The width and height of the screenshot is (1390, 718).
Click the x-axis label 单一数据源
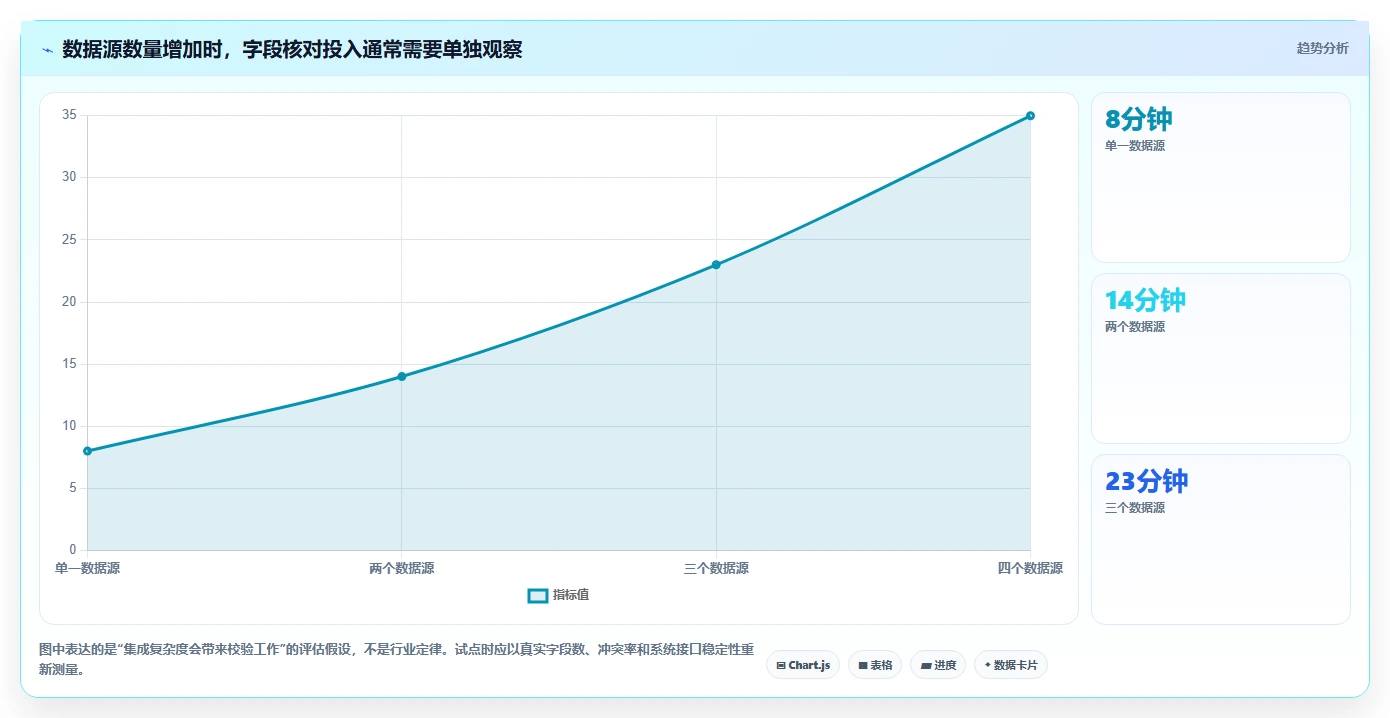pyautogui.click(x=88, y=568)
